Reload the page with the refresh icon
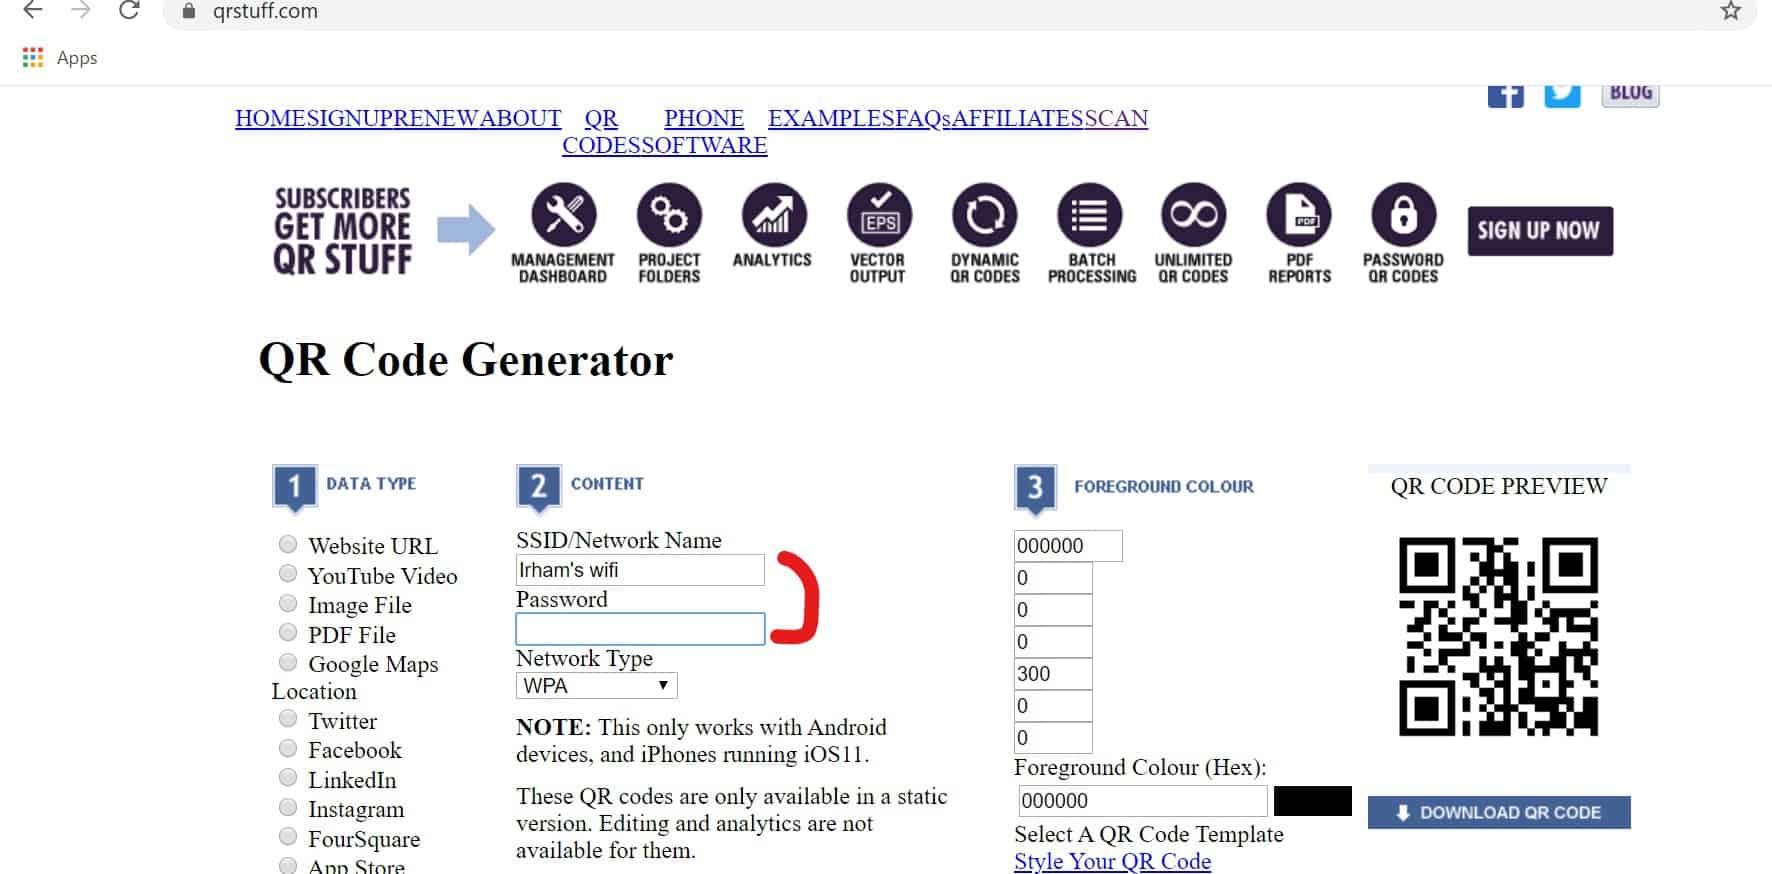The image size is (1772, 874). [129, 11]
